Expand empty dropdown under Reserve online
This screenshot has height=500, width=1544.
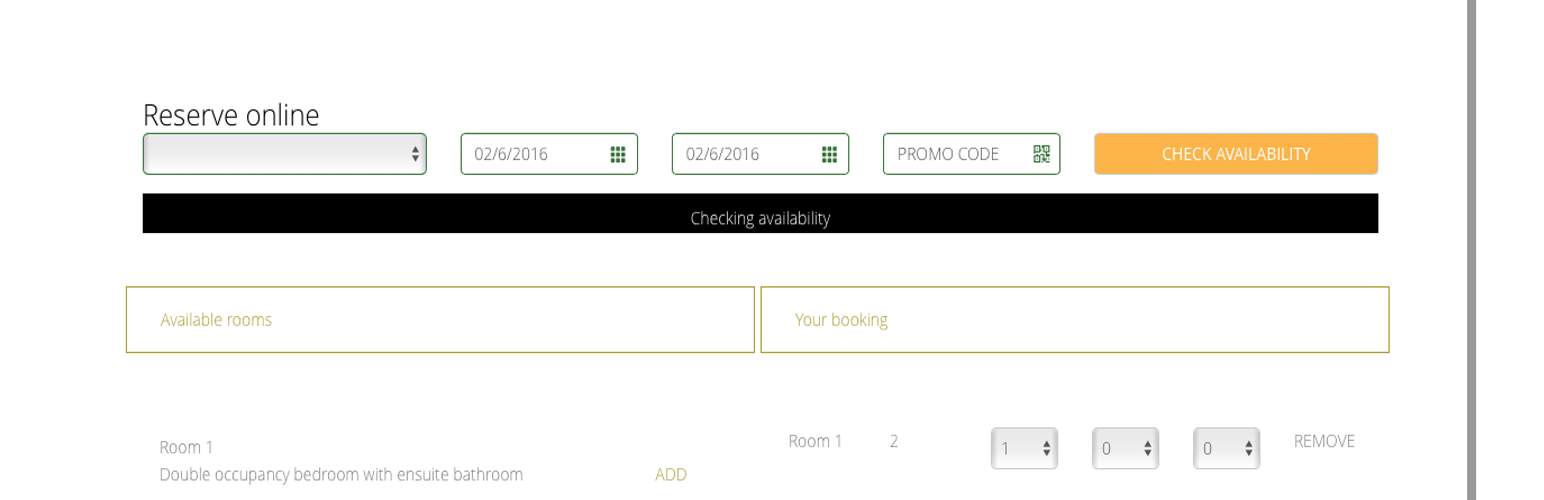pyautogui.click(x=285, y=154)
